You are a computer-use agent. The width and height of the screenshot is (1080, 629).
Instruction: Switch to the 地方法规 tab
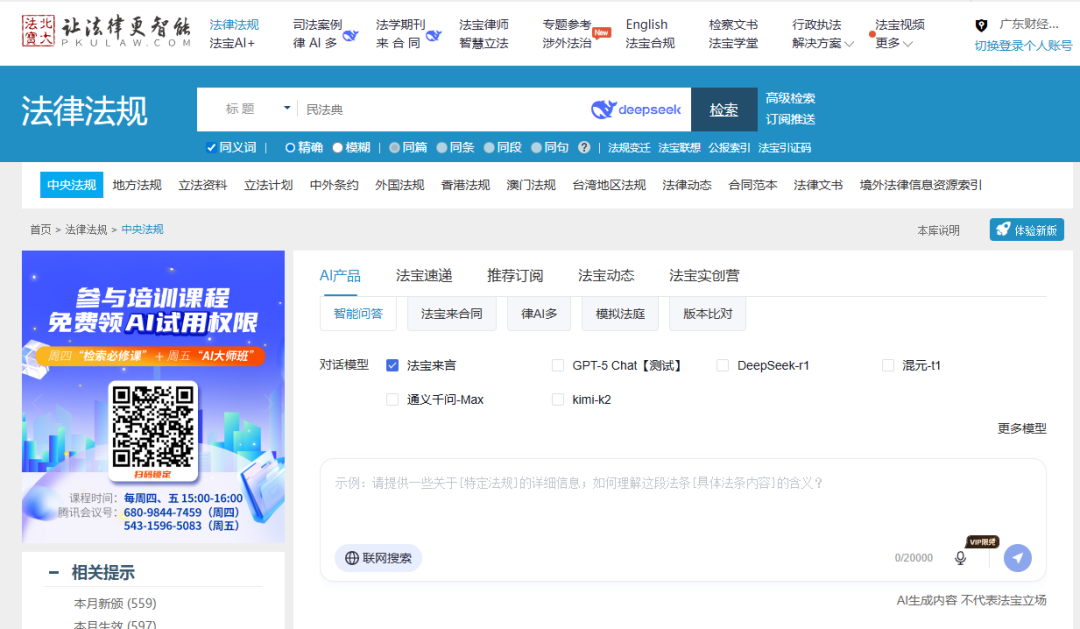[x=137, y=185]
